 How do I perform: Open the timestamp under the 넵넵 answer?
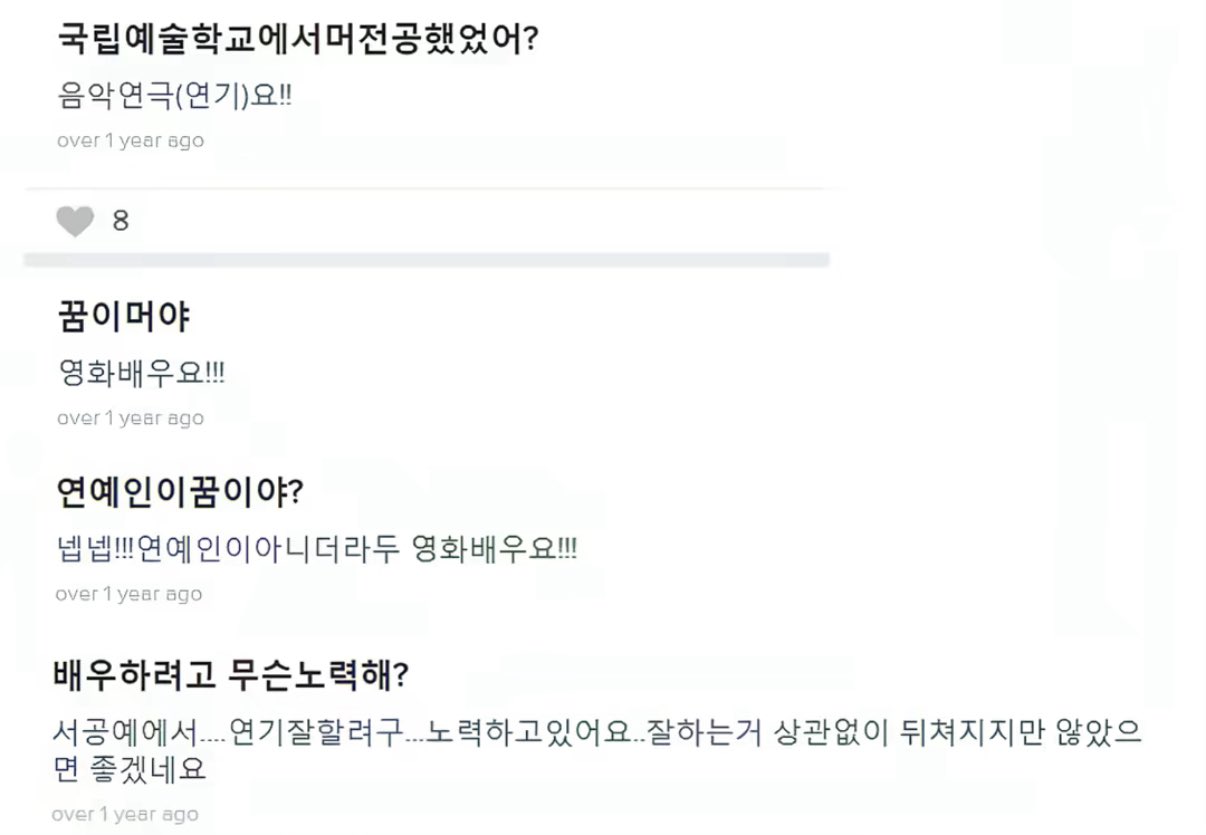pos(129,594)
